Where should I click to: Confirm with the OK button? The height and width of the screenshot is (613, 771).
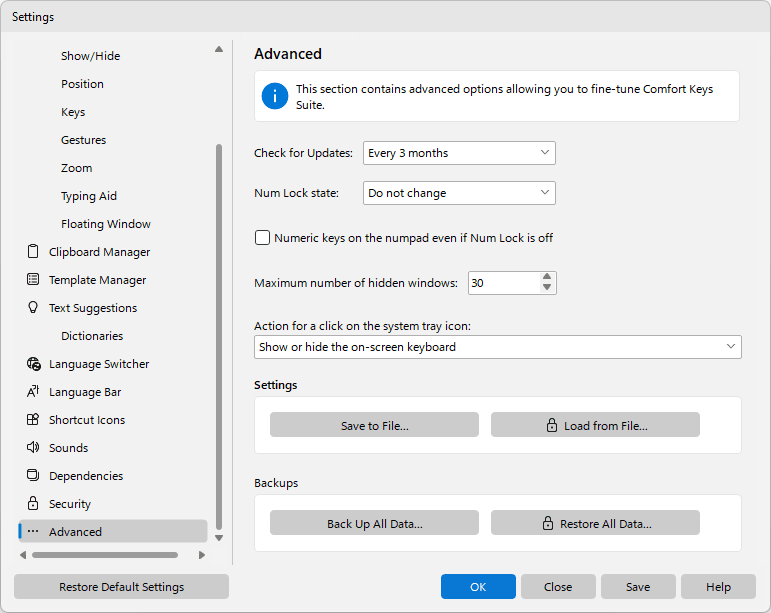click(478, 586)
